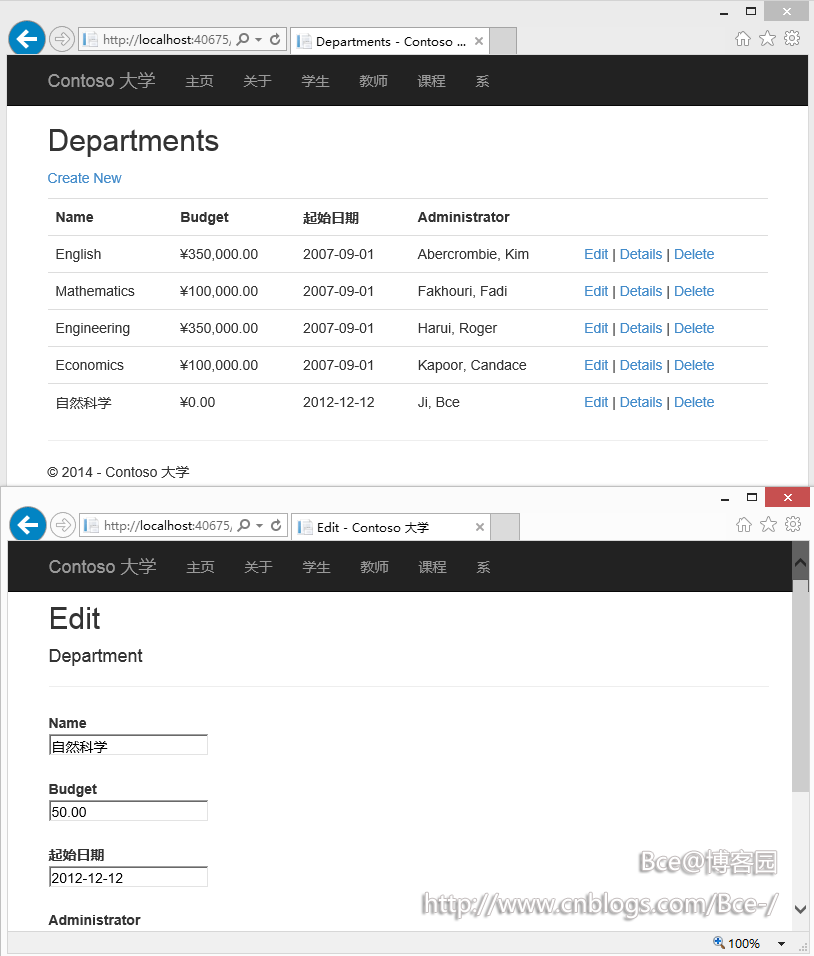The height and width of the screenshot is (956, 814).
Task: Click the 100% zoom level icon
Action: pos(719,942)
